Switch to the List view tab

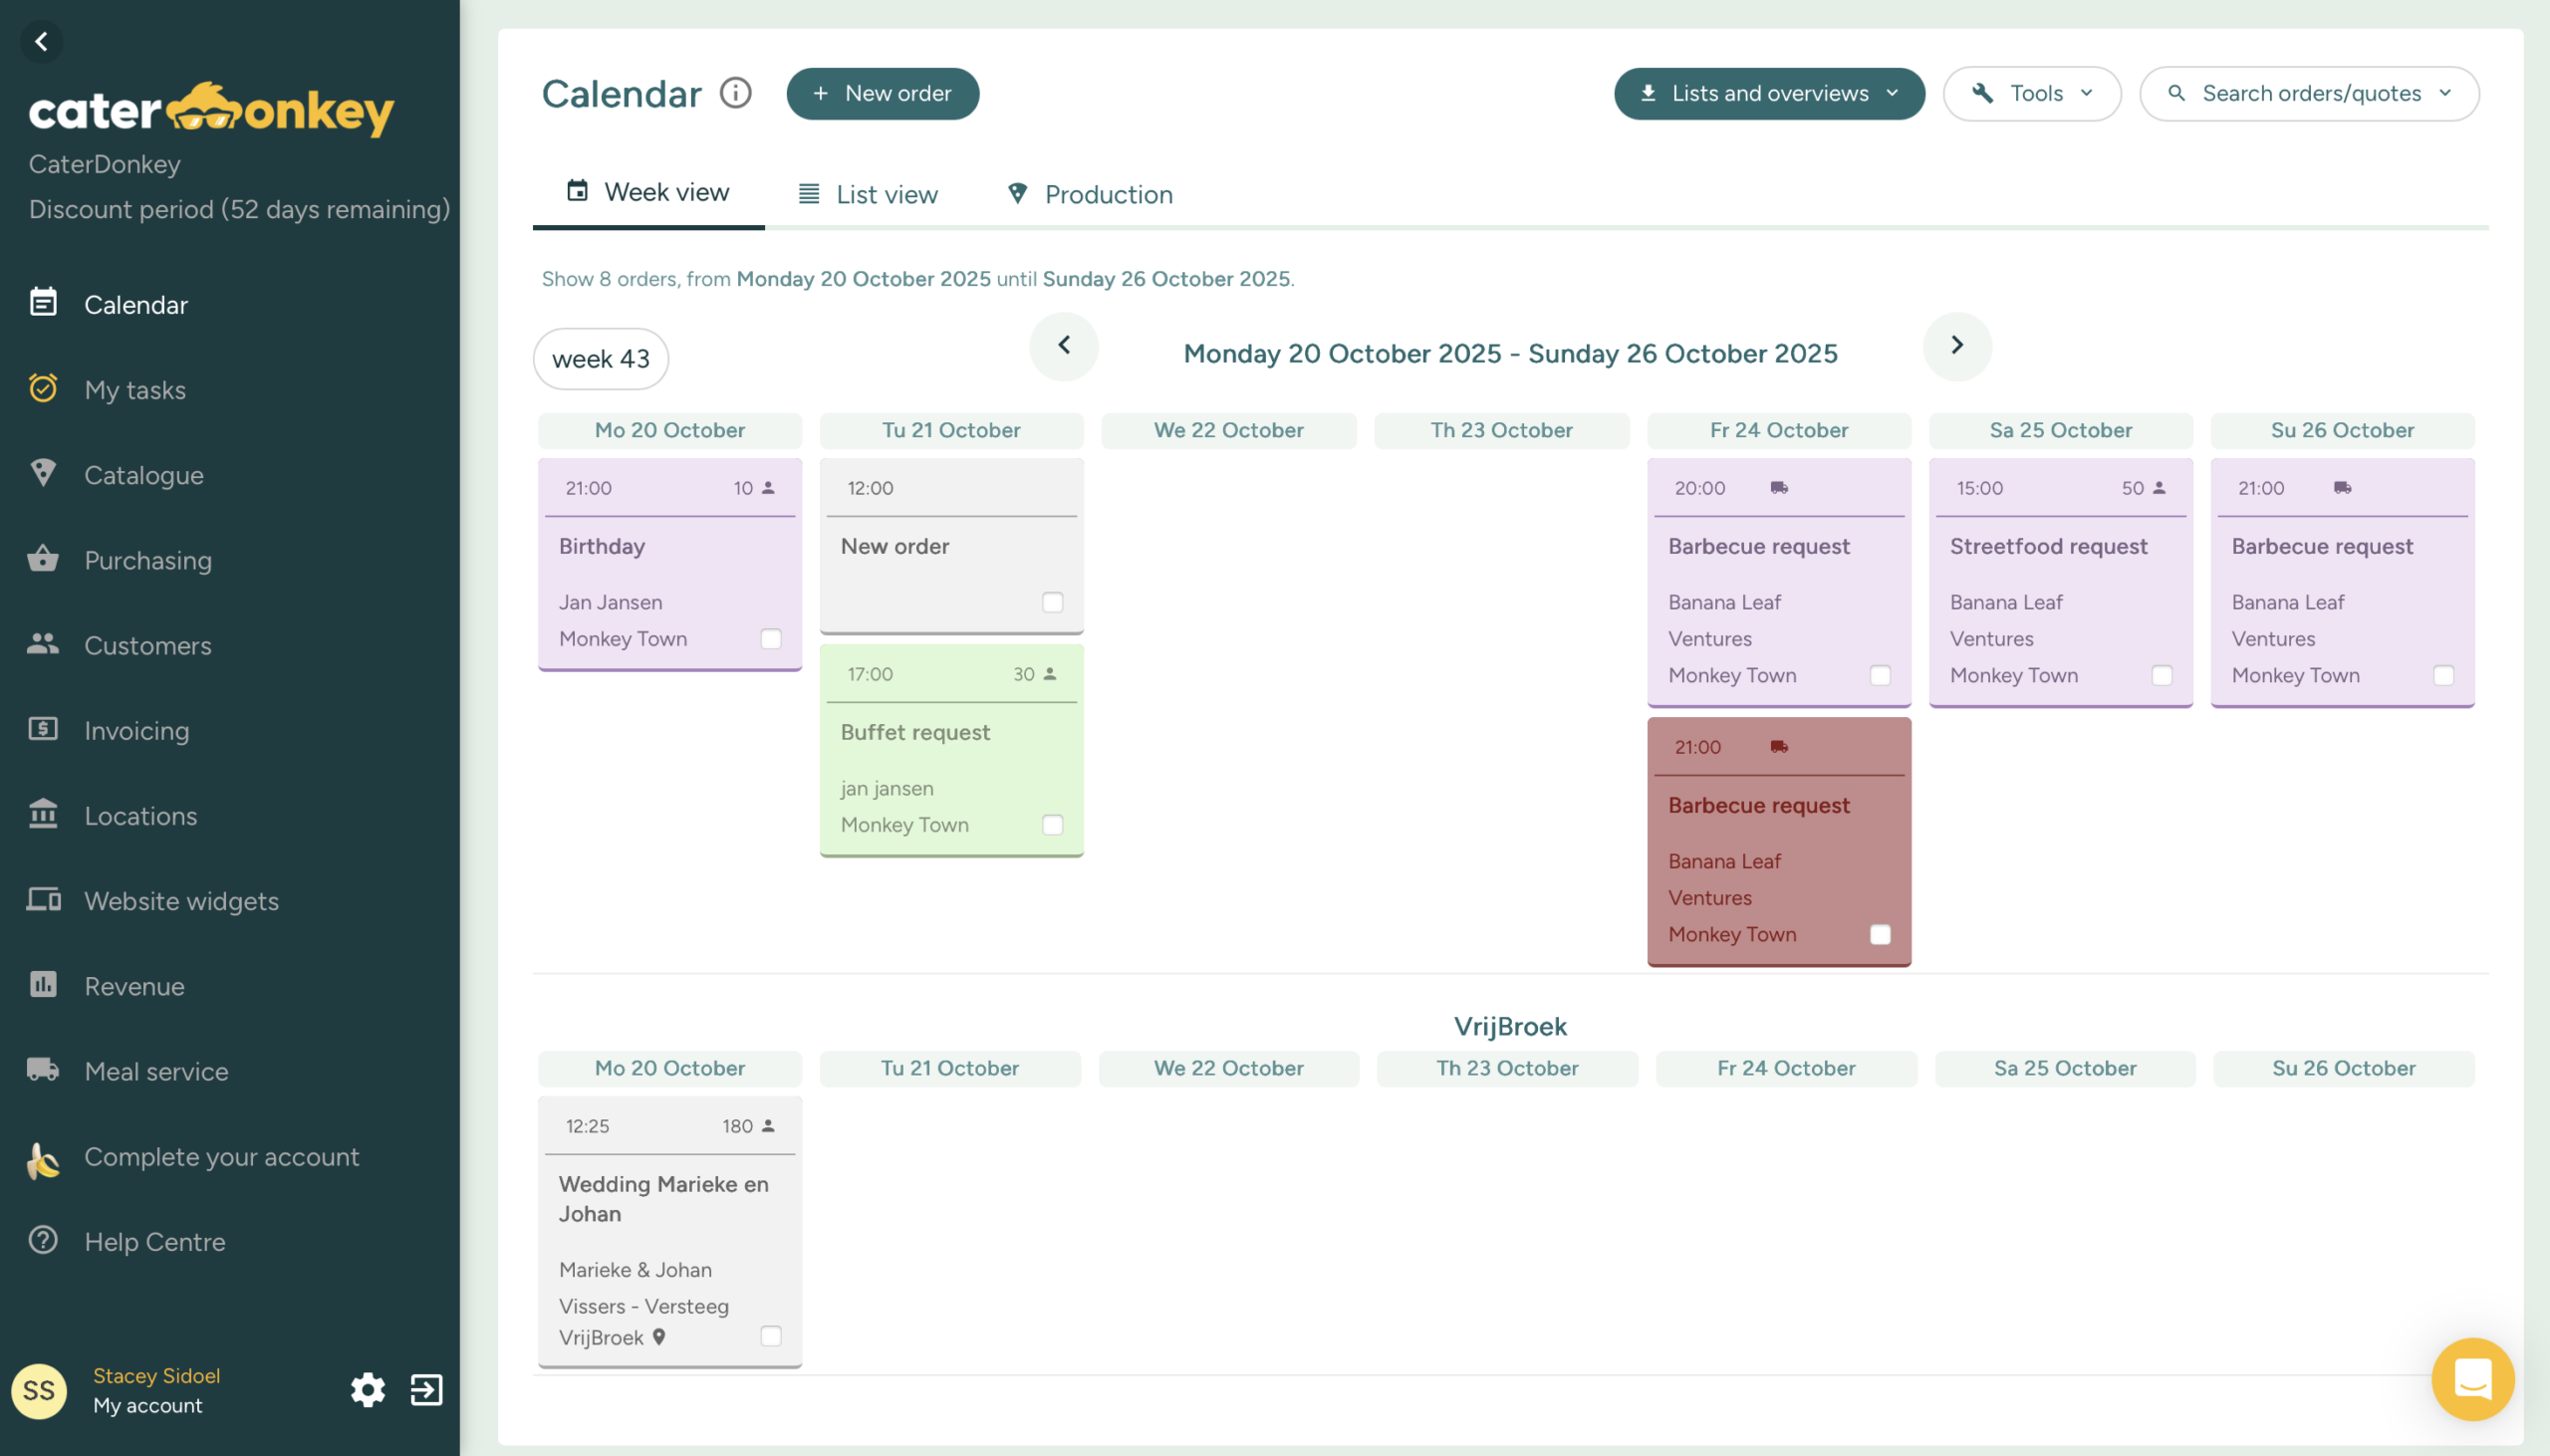[868, 194]
